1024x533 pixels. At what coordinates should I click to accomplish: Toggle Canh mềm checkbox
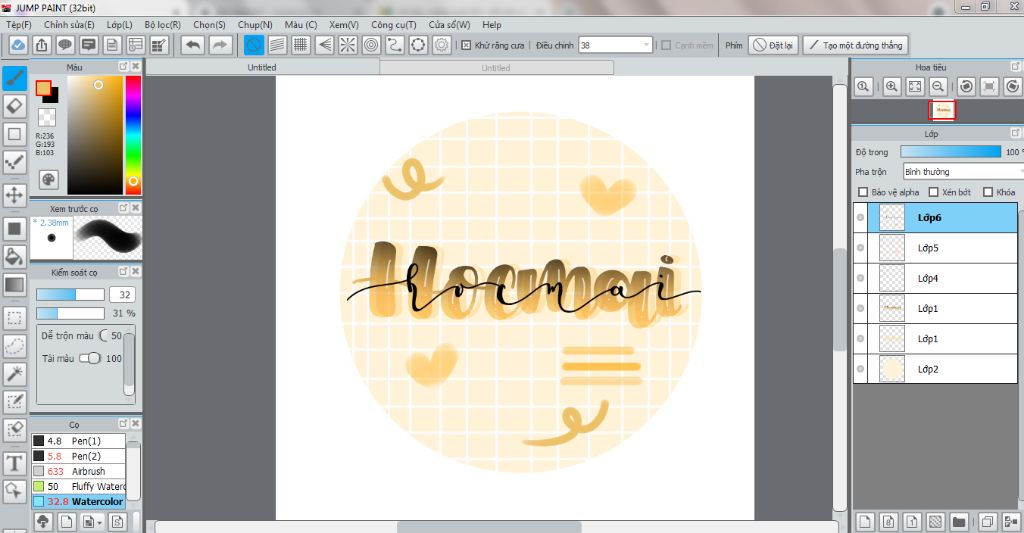coord(666,45)
